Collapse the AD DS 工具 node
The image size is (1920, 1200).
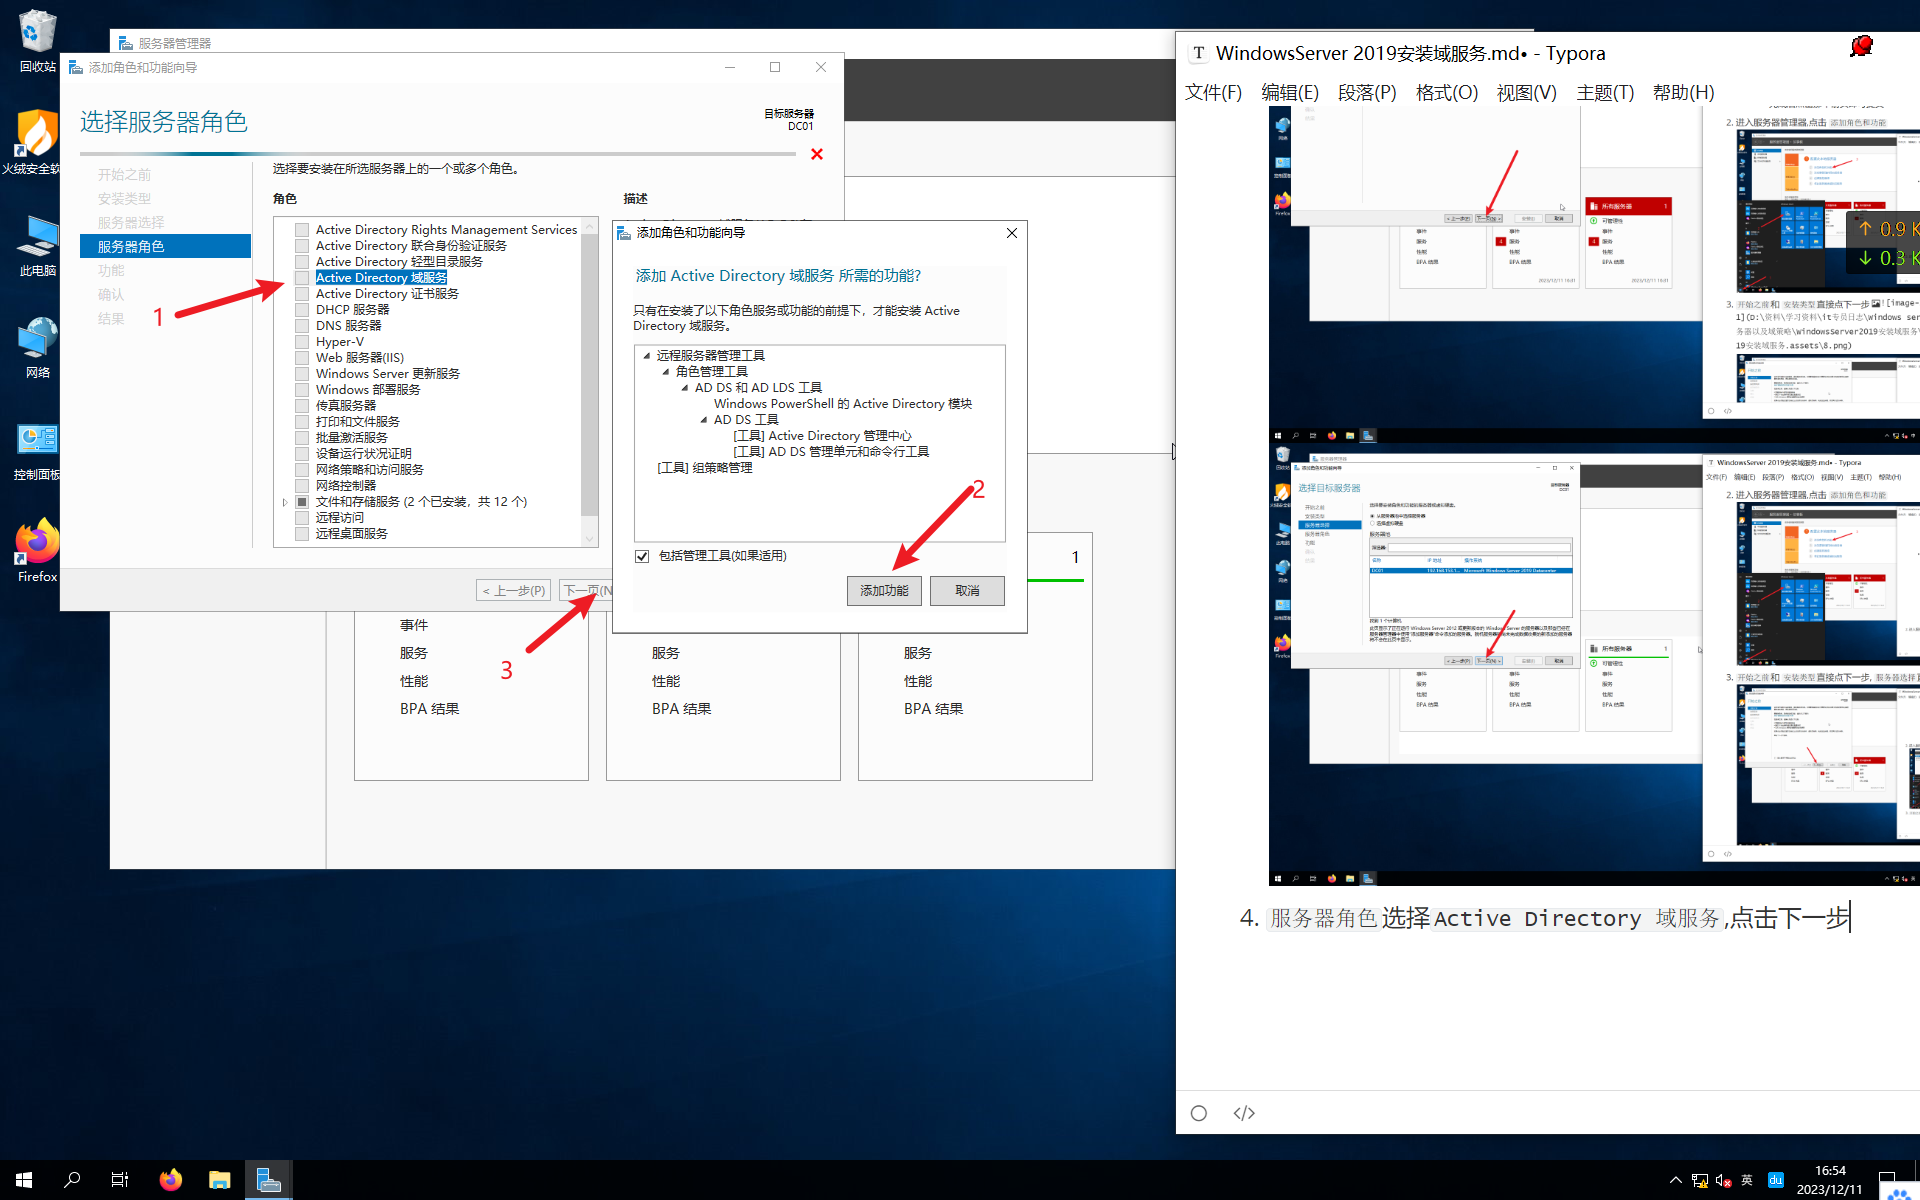click(703, 420)
